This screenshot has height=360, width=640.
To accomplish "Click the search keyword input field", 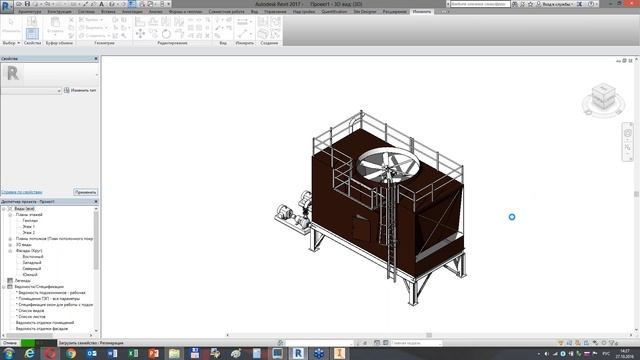I will (x=480, y=4).
